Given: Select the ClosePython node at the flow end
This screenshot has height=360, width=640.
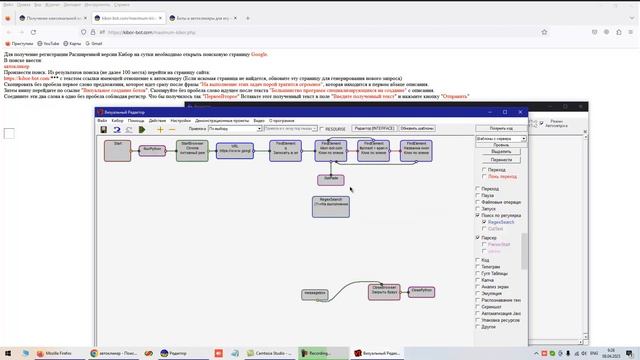Looking at the screenshot, I should tap(421, 292).
